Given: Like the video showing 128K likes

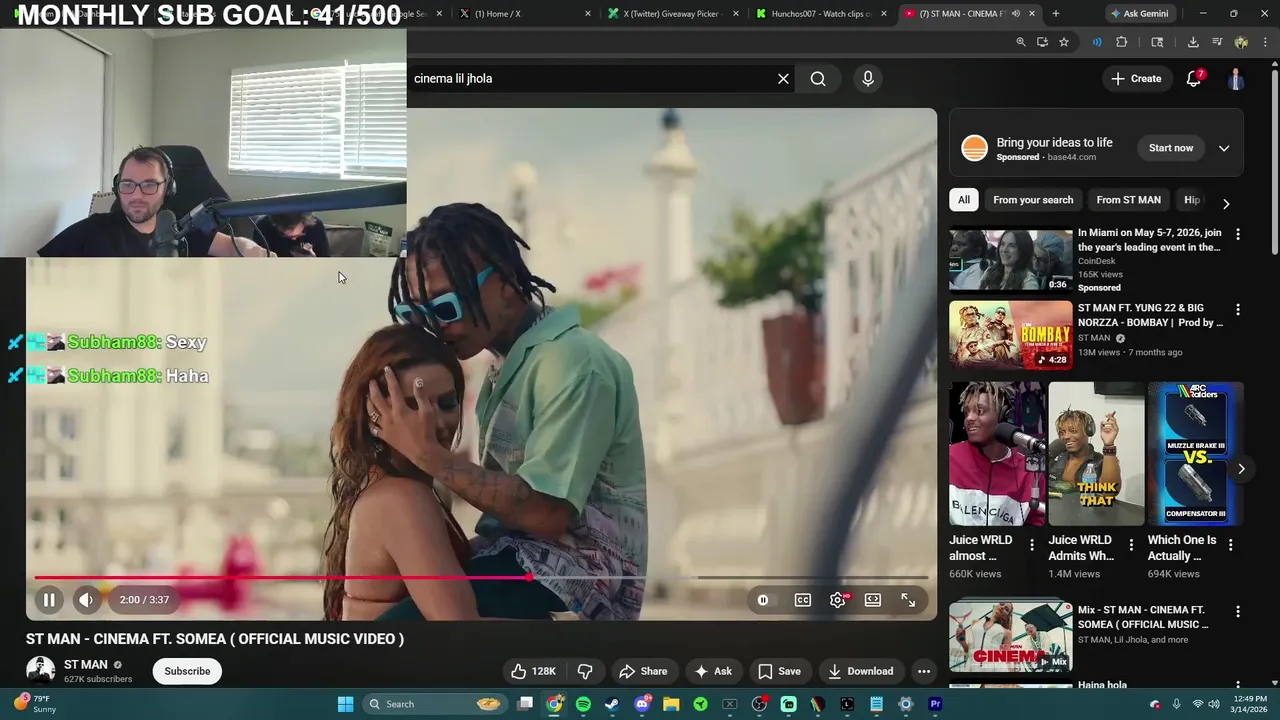Looking at the screenshot, I should pyautogui.click(x=534, y=671).
